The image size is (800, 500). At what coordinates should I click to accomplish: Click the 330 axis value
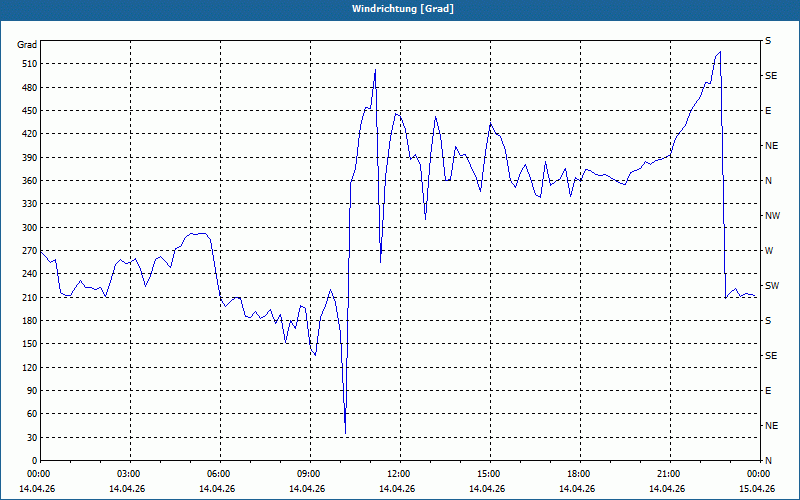(x=30, y=204)
